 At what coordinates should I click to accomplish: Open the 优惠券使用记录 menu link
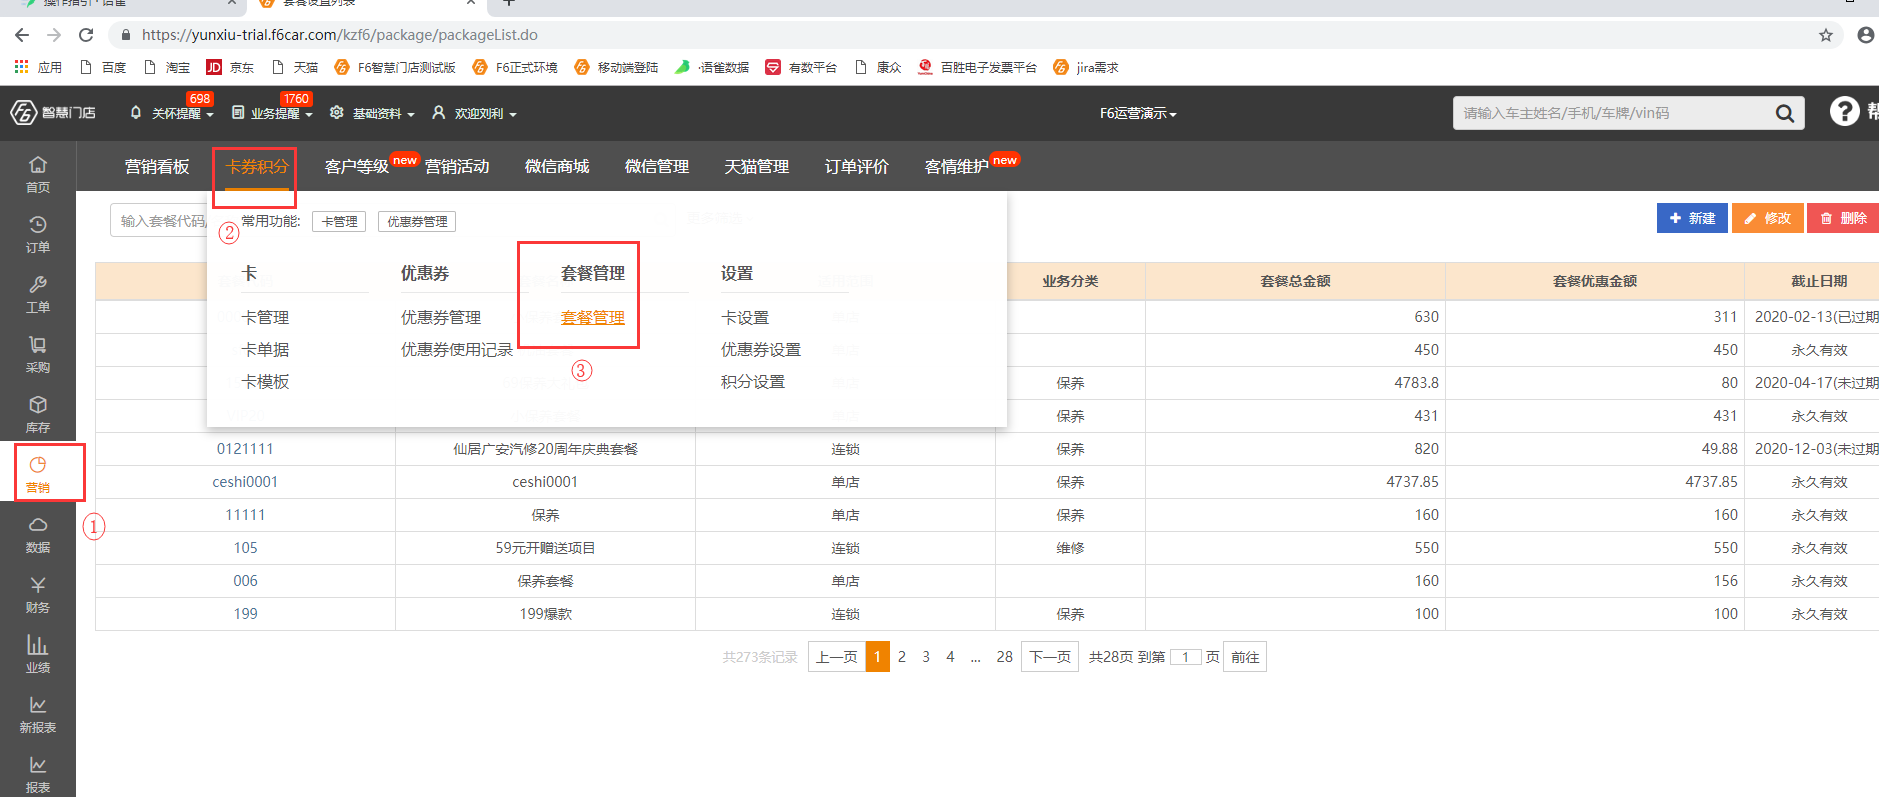coord(457,349)
